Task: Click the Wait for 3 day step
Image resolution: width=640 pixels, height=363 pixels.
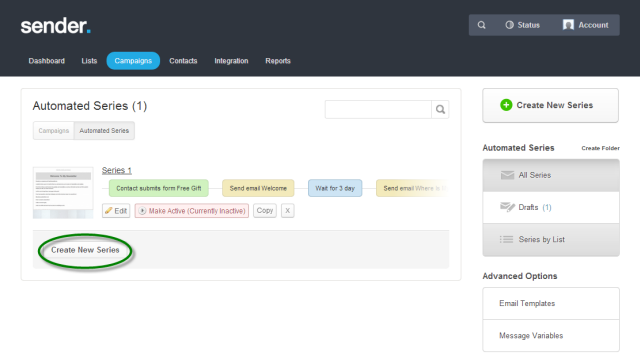Action: 335,188
